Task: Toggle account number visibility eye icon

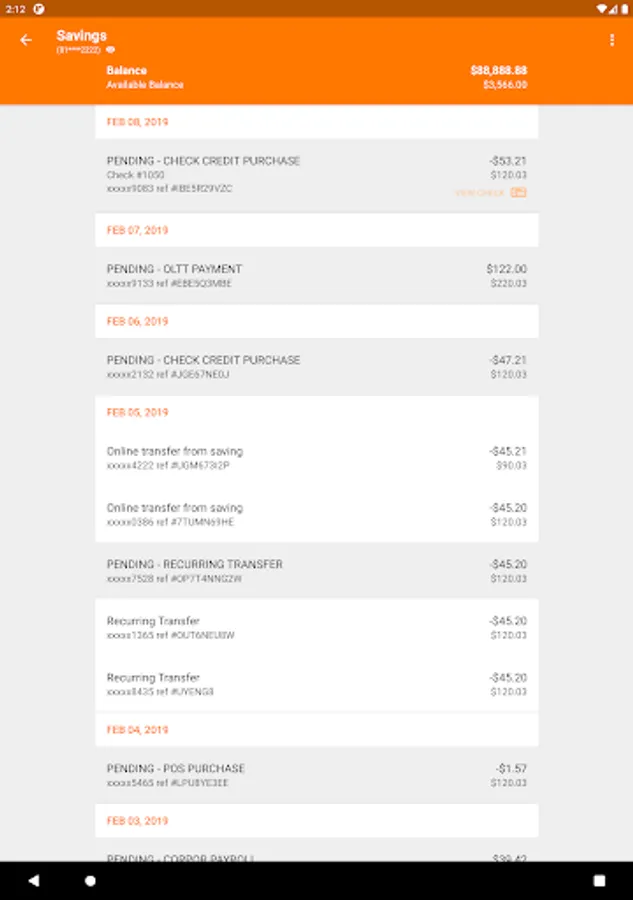Action: [111, 49]
